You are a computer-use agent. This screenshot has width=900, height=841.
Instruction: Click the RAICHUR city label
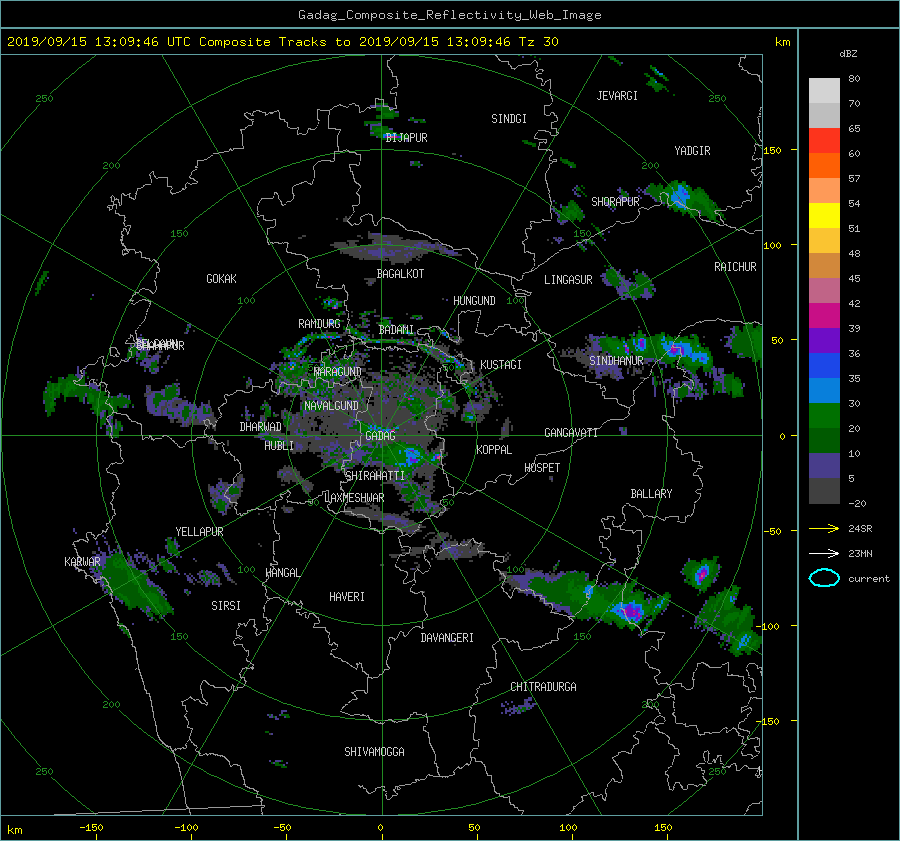click(x=735, y=267)
